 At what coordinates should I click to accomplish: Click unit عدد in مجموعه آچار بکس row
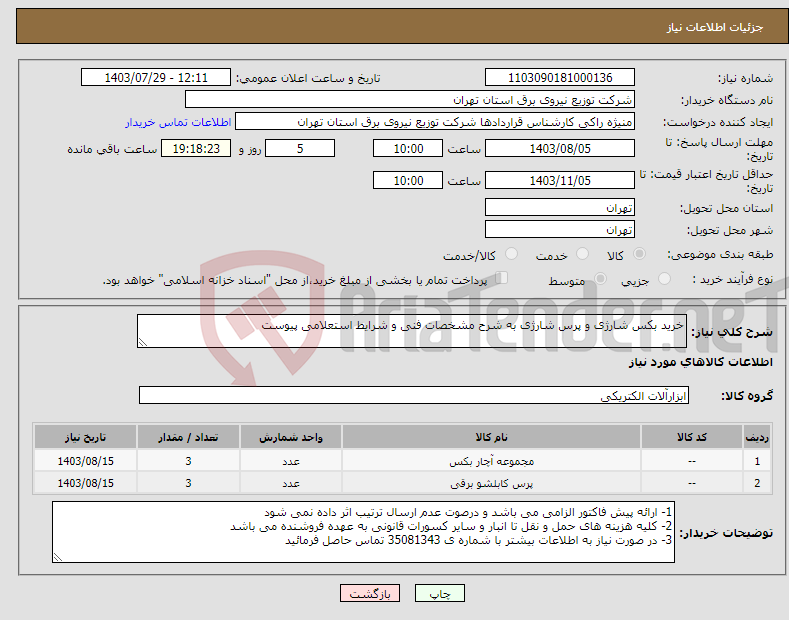point(291,461)
